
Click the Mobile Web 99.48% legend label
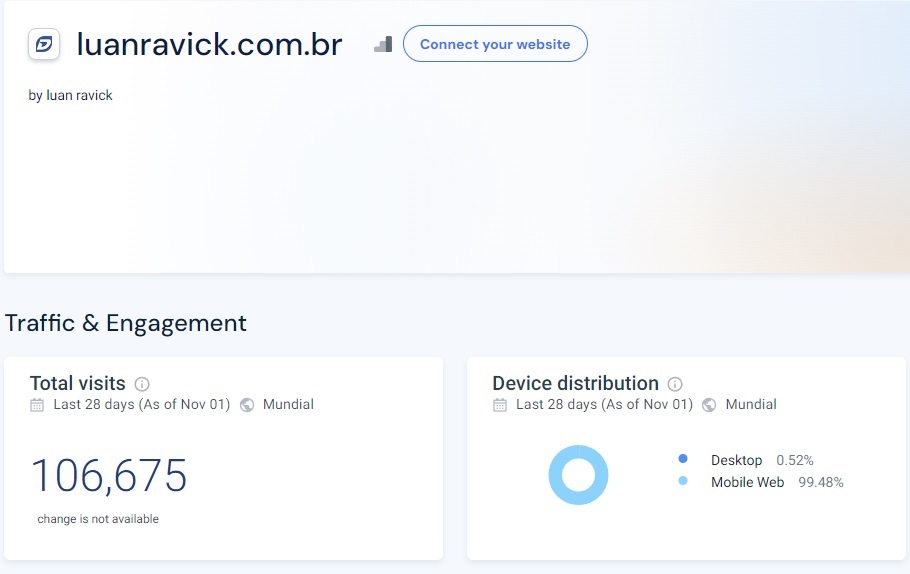777,482
